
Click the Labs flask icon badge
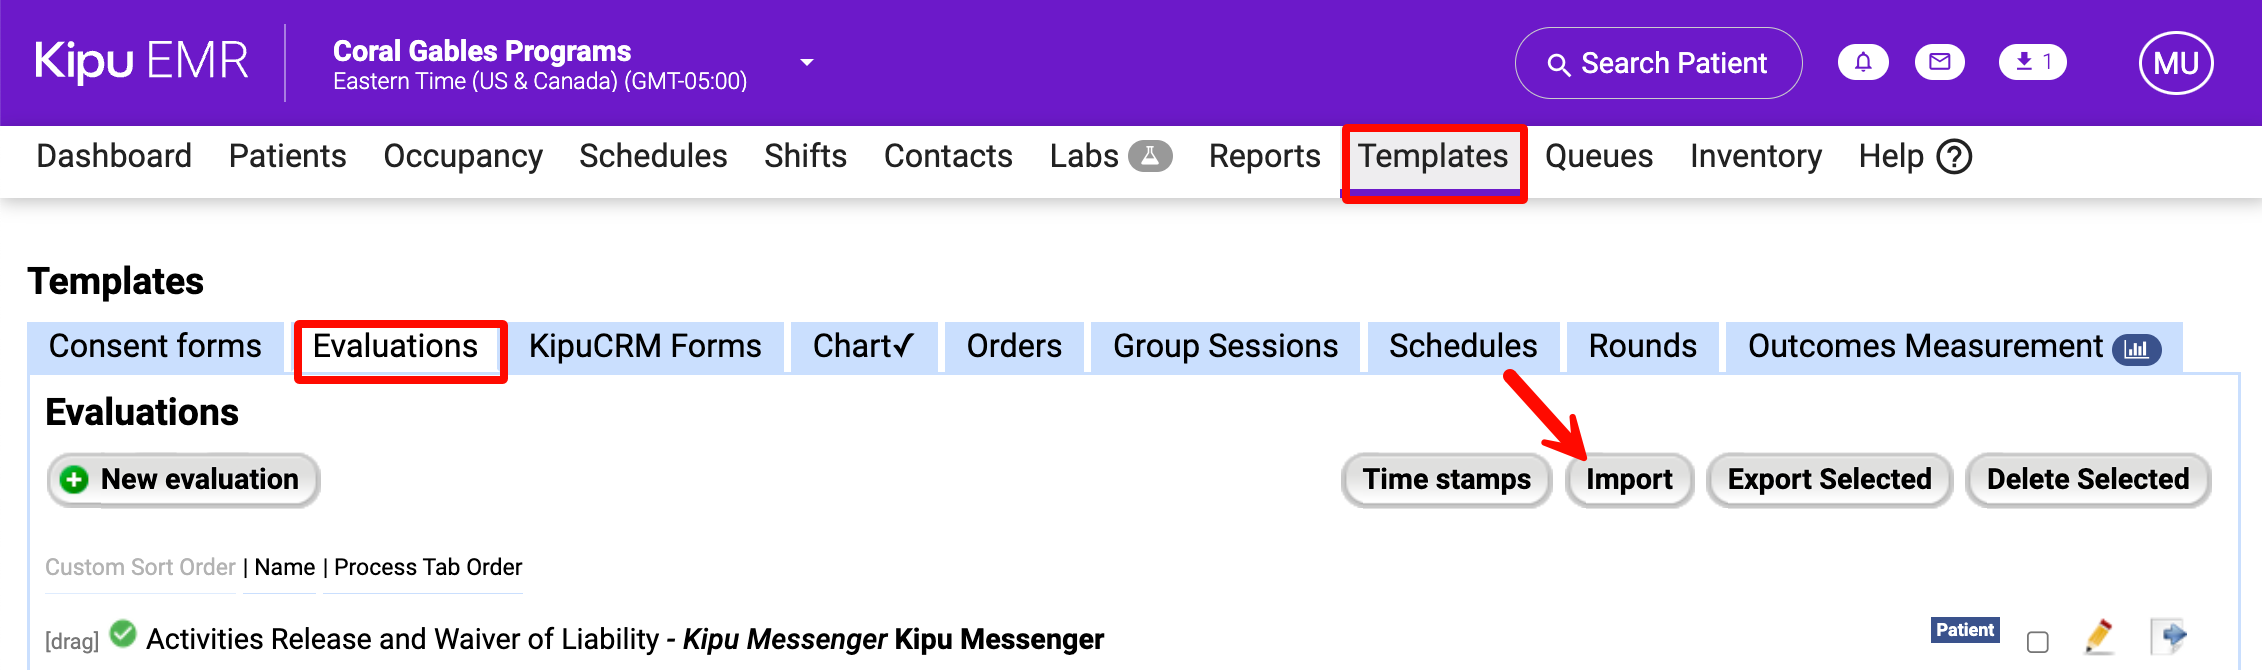[1150, 156]
